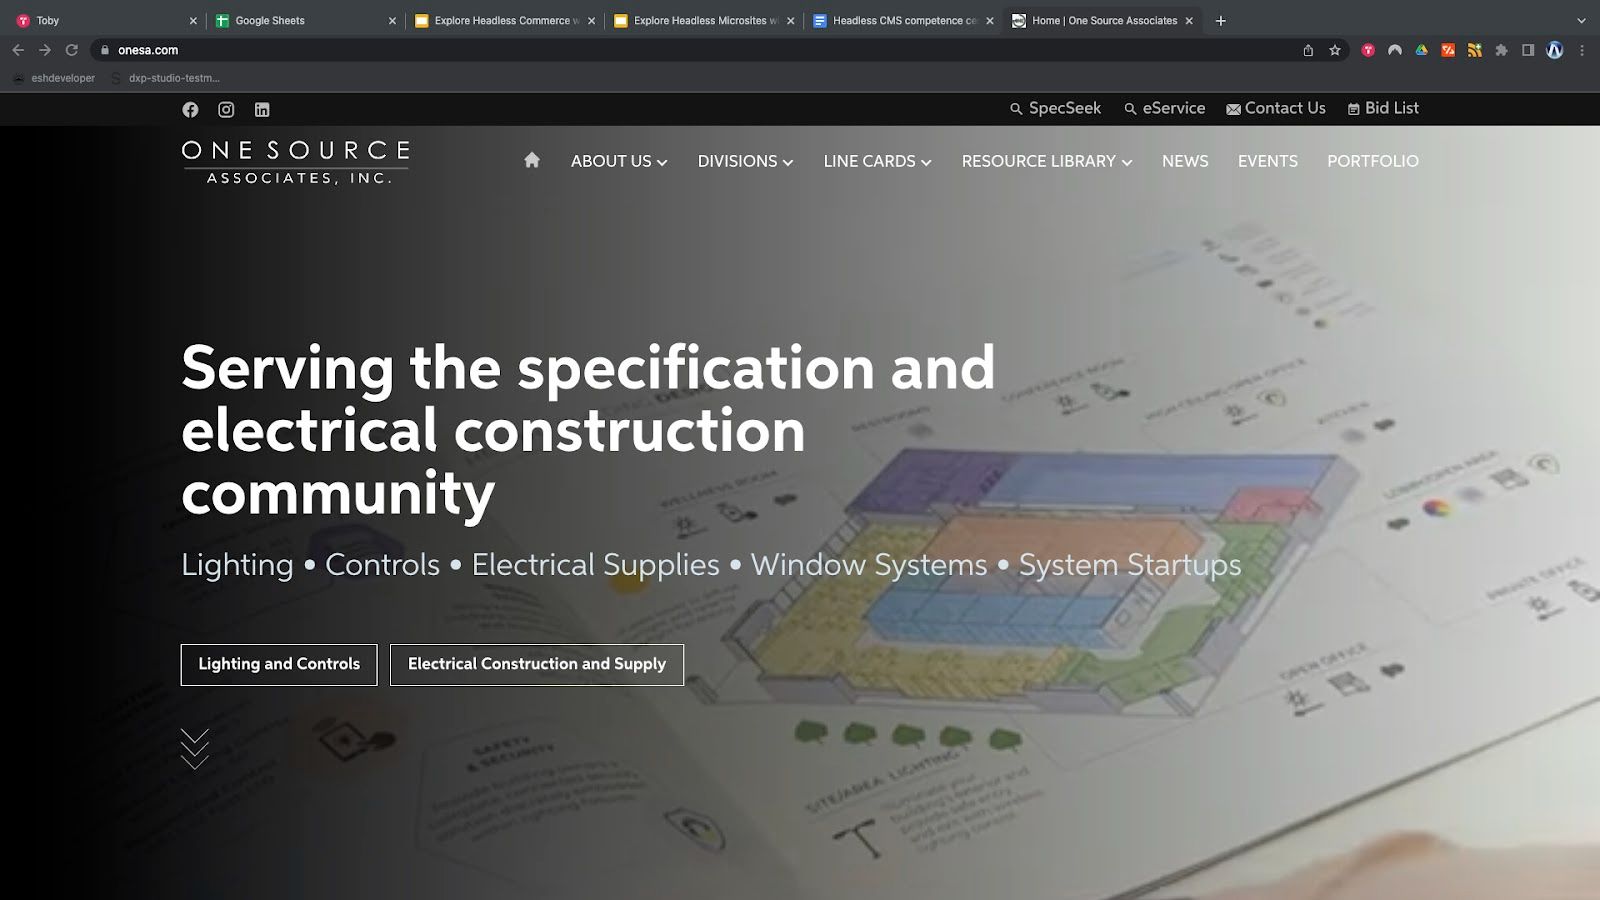Viewport: 1600px width, 900px height.
Task: Close the Headless CMS competence tab
Action: coord(990,20)
